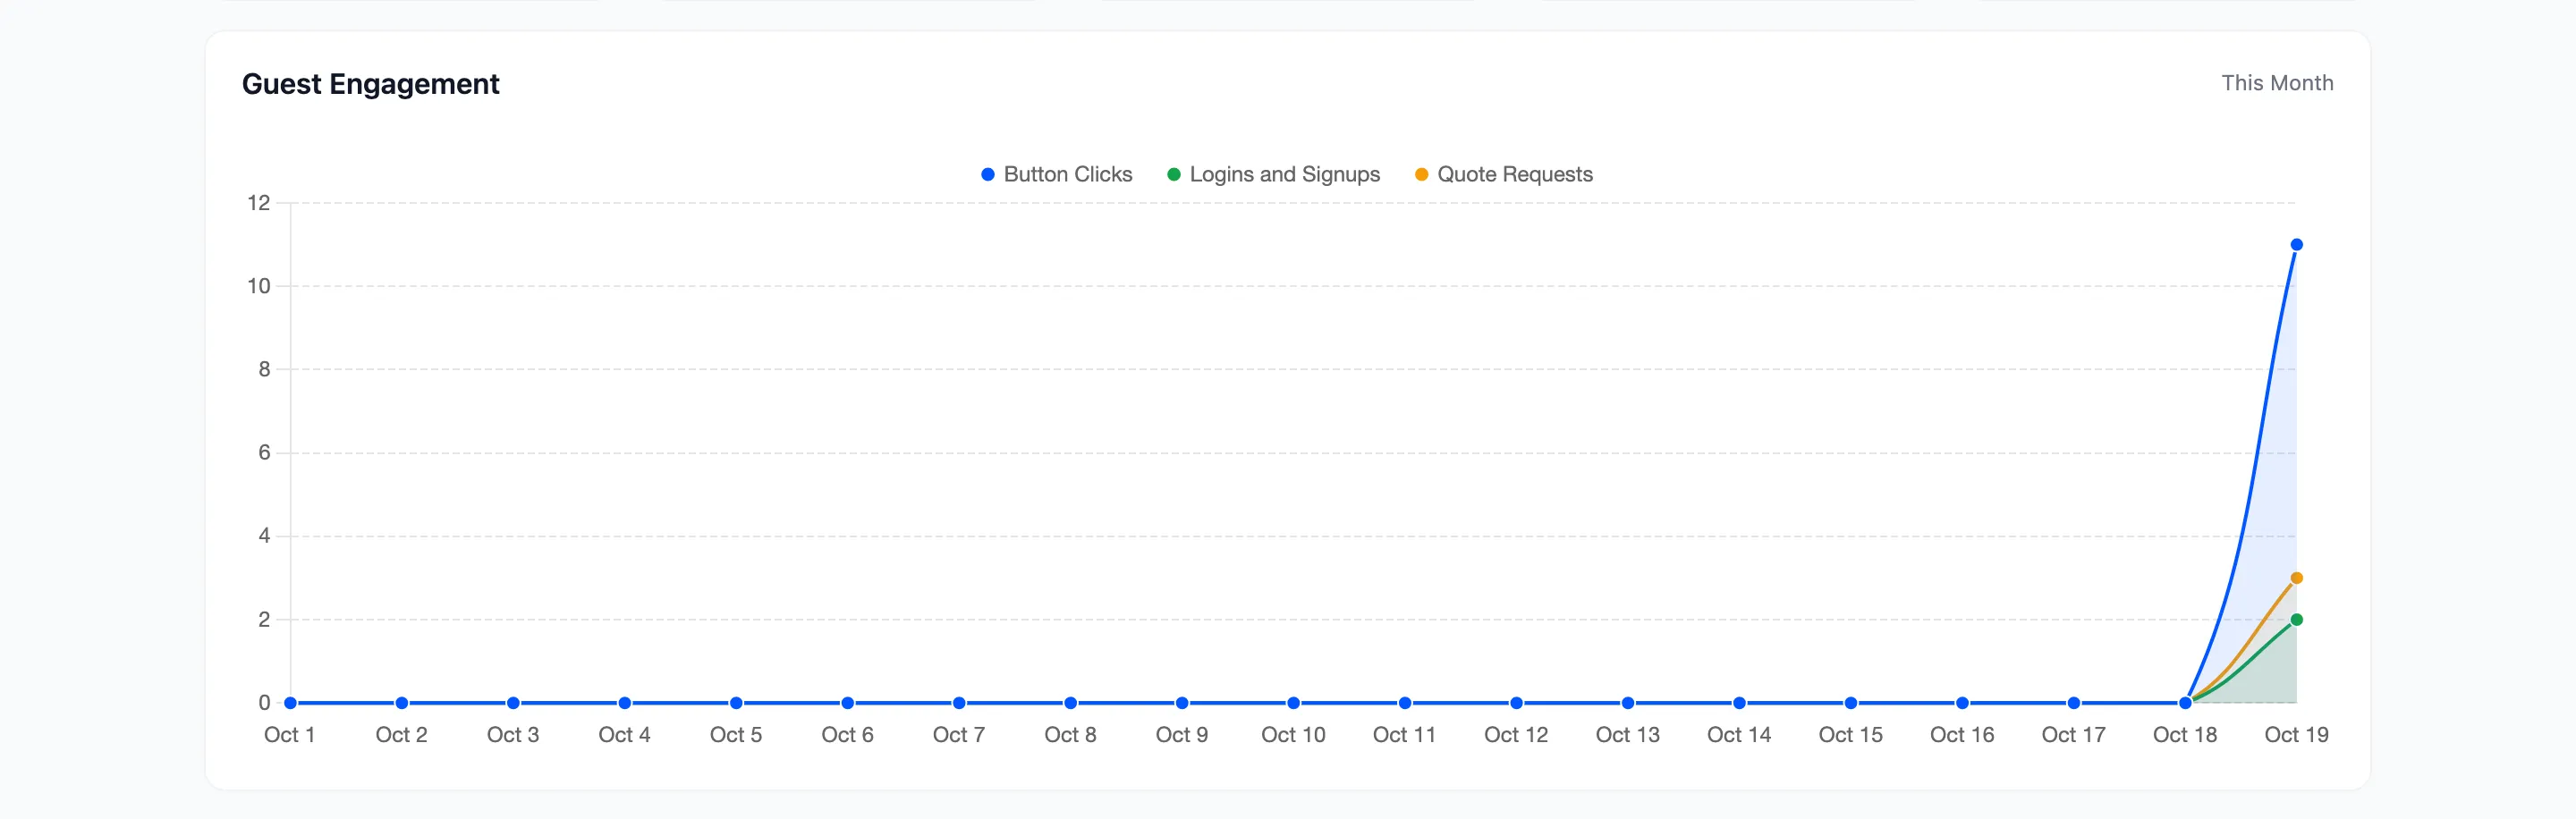The width and height of the screenshot is (2576, 819).
Task: Click the Oct 19 x-axis label
Action: 2296,735
